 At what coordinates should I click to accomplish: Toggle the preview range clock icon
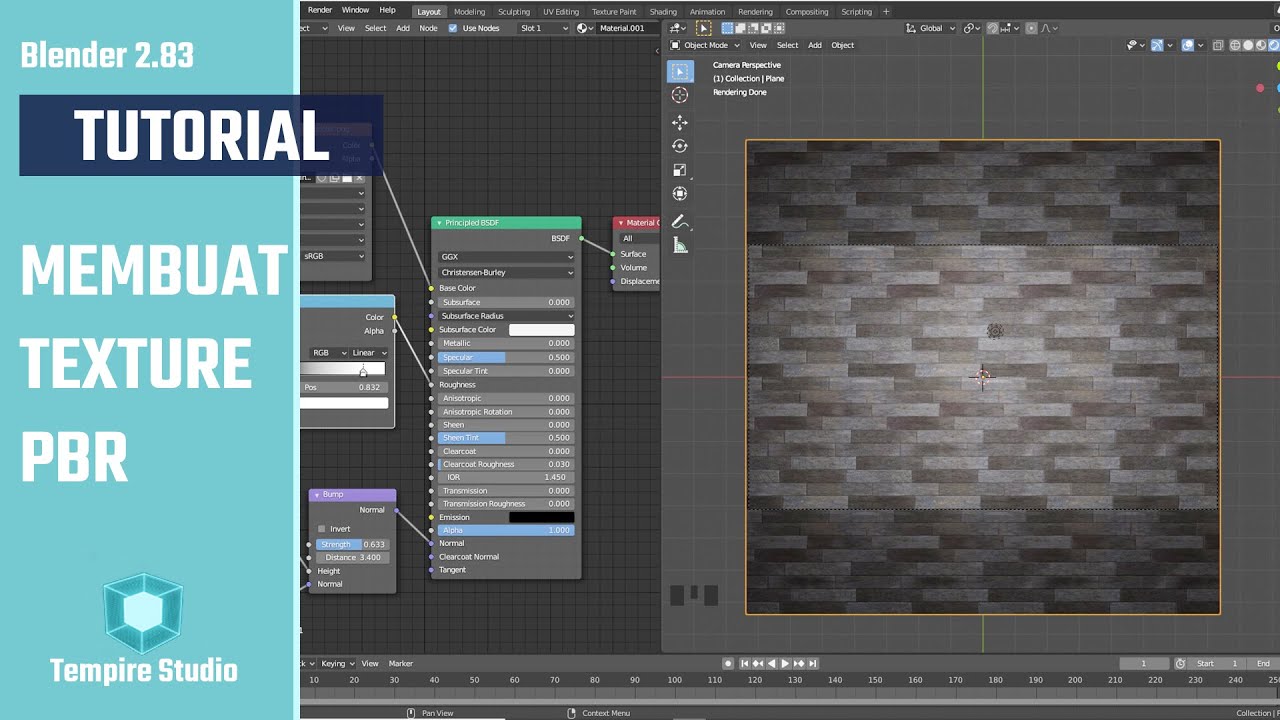(x=1180, y=663)
